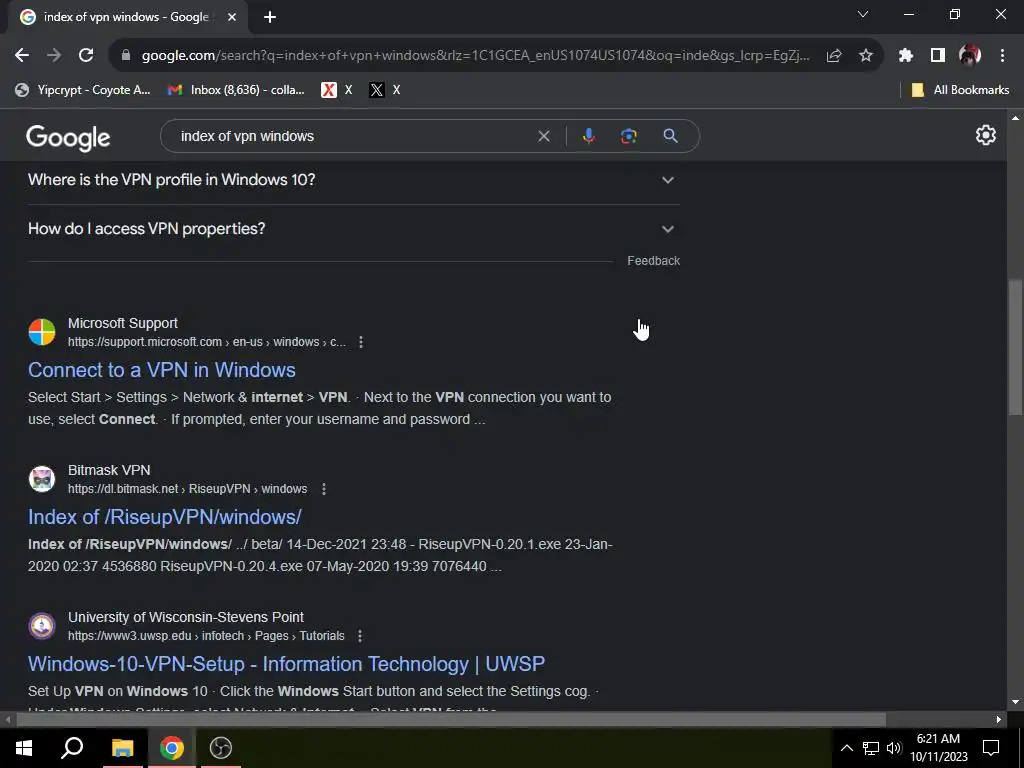Click the horizontal scrollbar thumb

tap(451, 720)
